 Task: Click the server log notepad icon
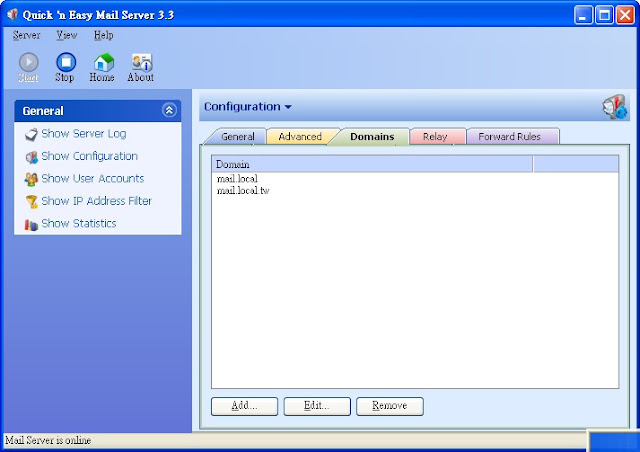(x=31, y=134)
